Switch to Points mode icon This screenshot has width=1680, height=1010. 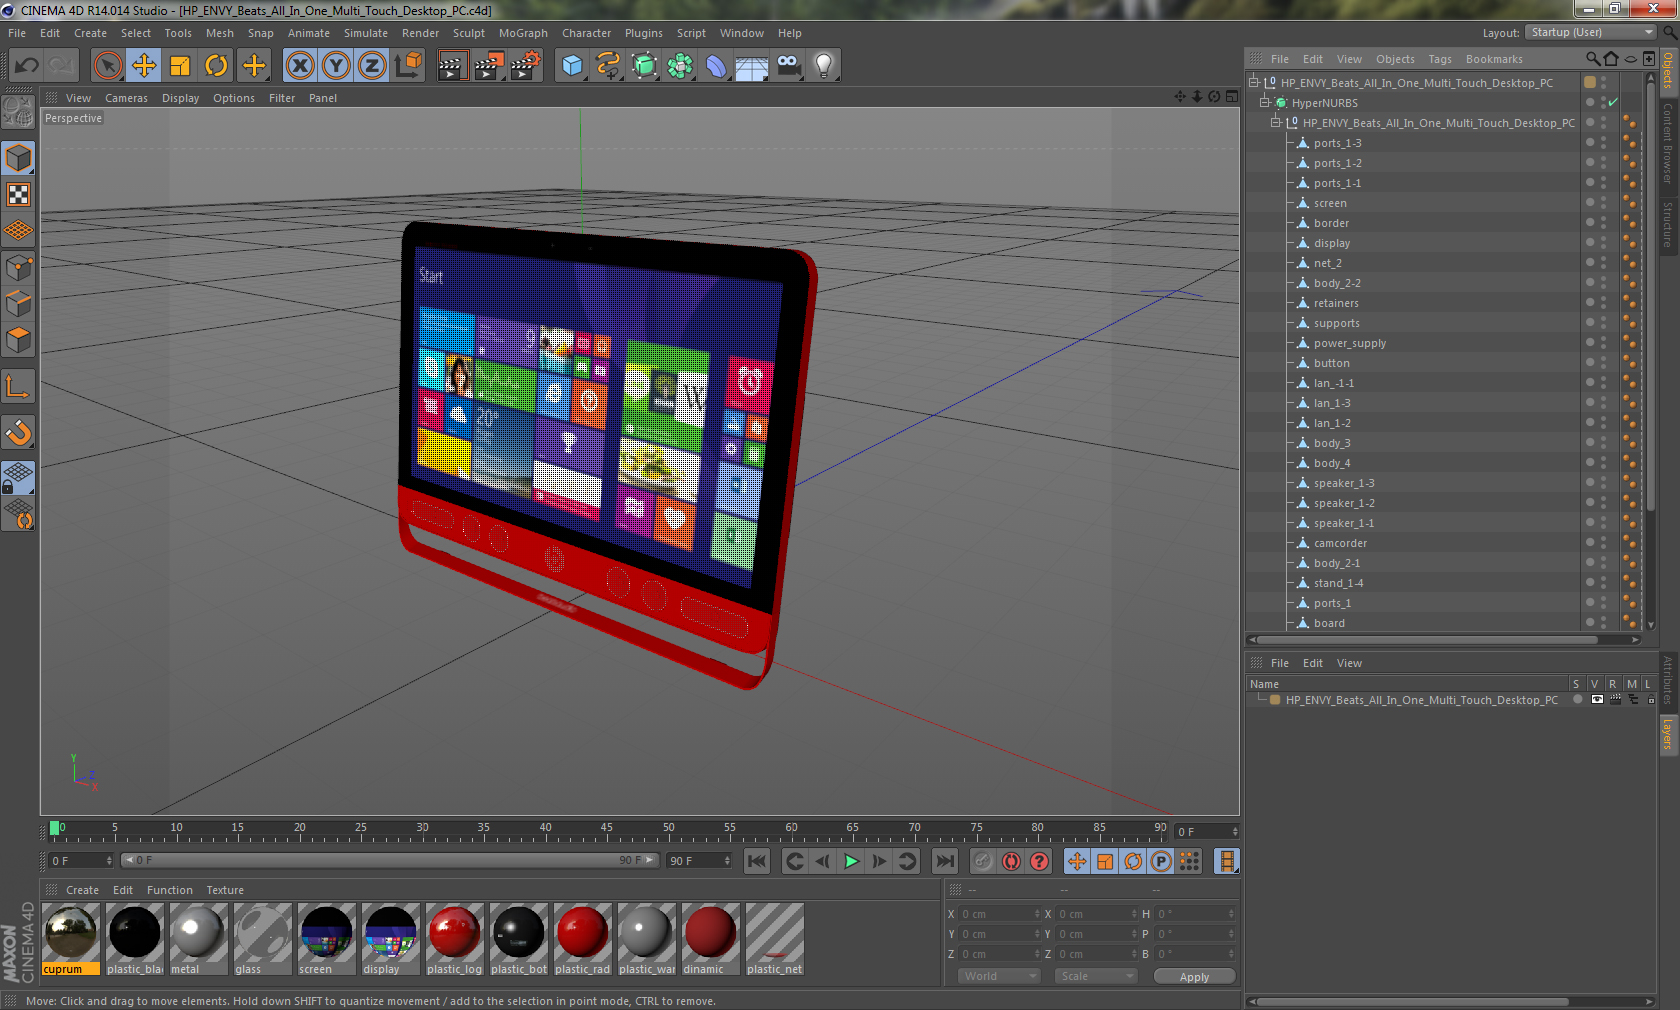point(18,267)
